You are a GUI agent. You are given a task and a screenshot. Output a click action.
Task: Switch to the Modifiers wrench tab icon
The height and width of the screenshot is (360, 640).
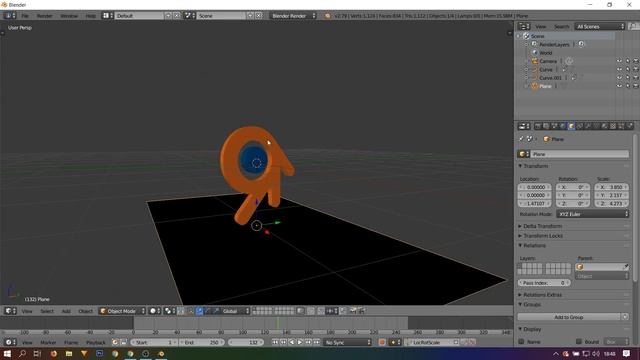pos(588,127)
